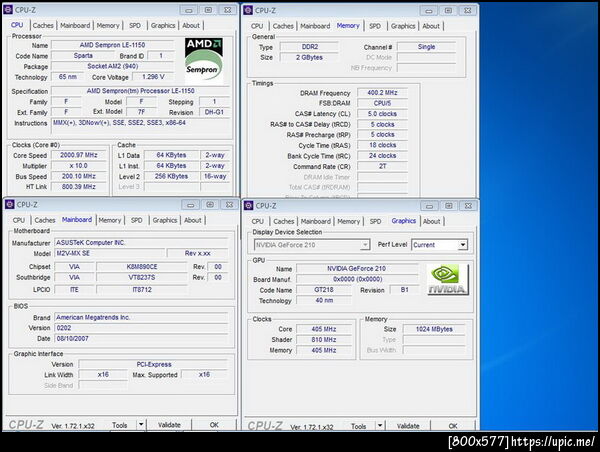Click Channel # value Single
The height and width of the screenshot is (452, 600).
coord(426,47)
